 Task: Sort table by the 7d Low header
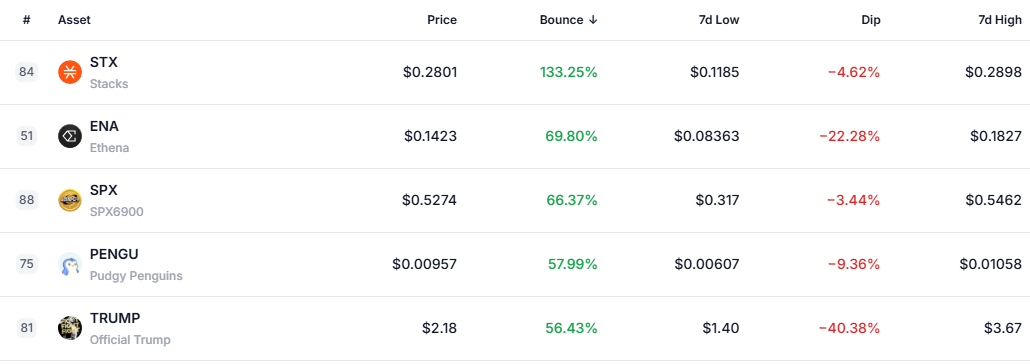[718, 20]
